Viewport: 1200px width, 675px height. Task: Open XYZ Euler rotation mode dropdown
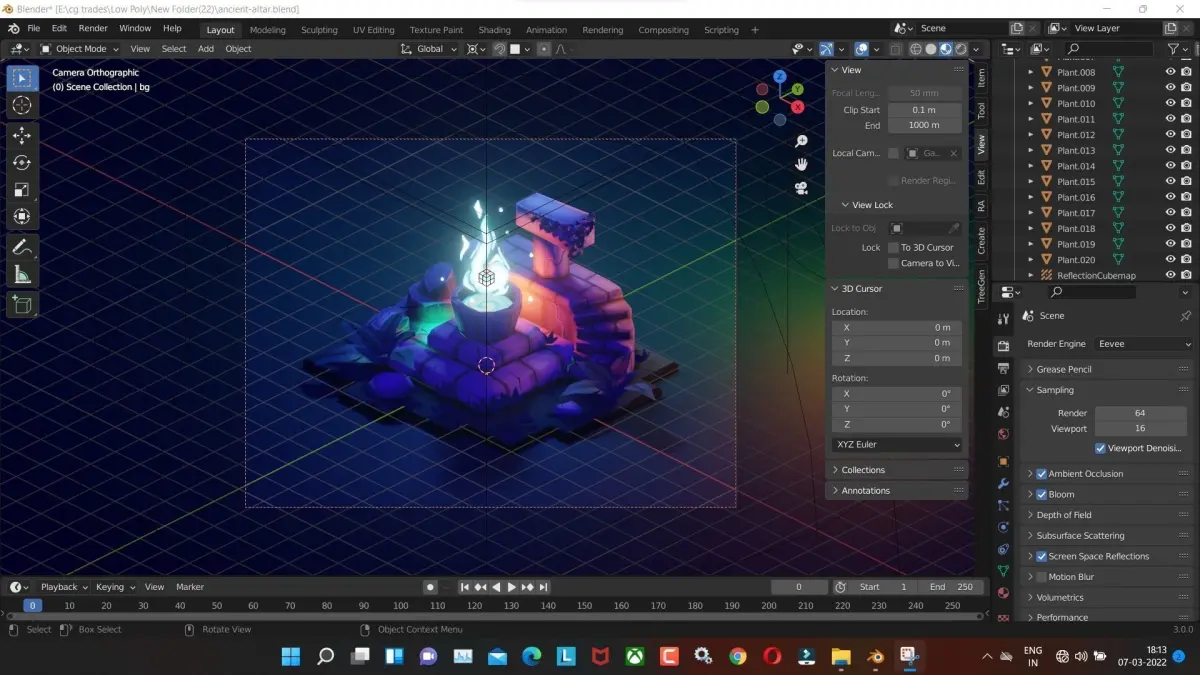coord(896,444)
